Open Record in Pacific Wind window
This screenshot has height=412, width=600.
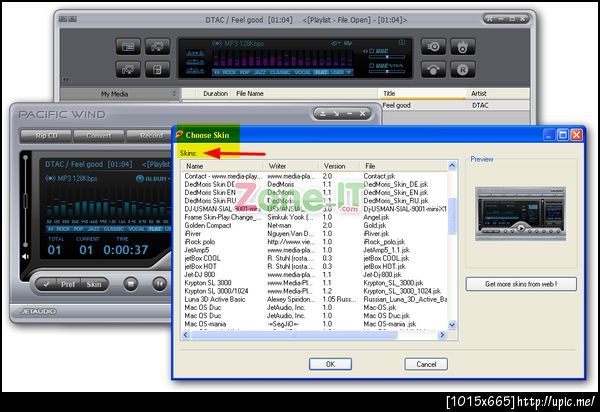point(151,135)
